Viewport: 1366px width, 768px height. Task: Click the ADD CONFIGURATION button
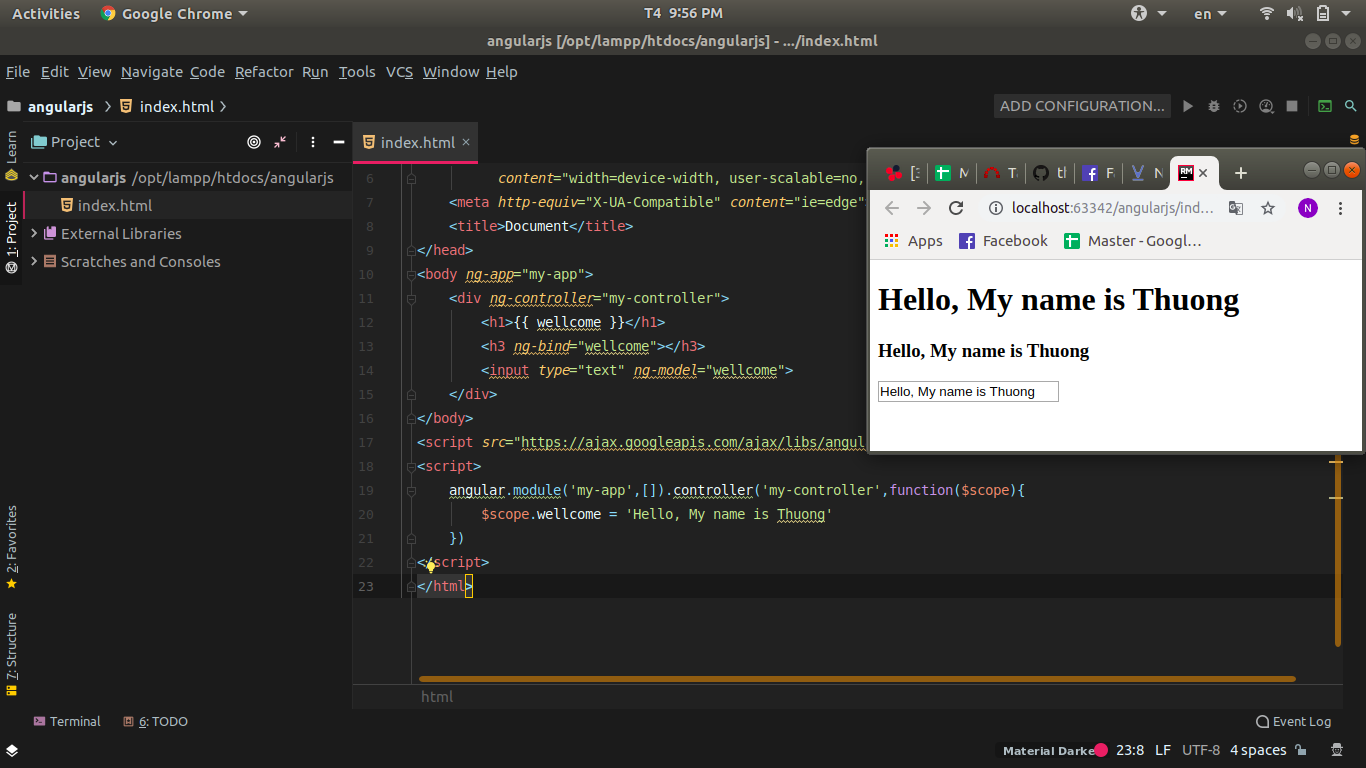1082,106
